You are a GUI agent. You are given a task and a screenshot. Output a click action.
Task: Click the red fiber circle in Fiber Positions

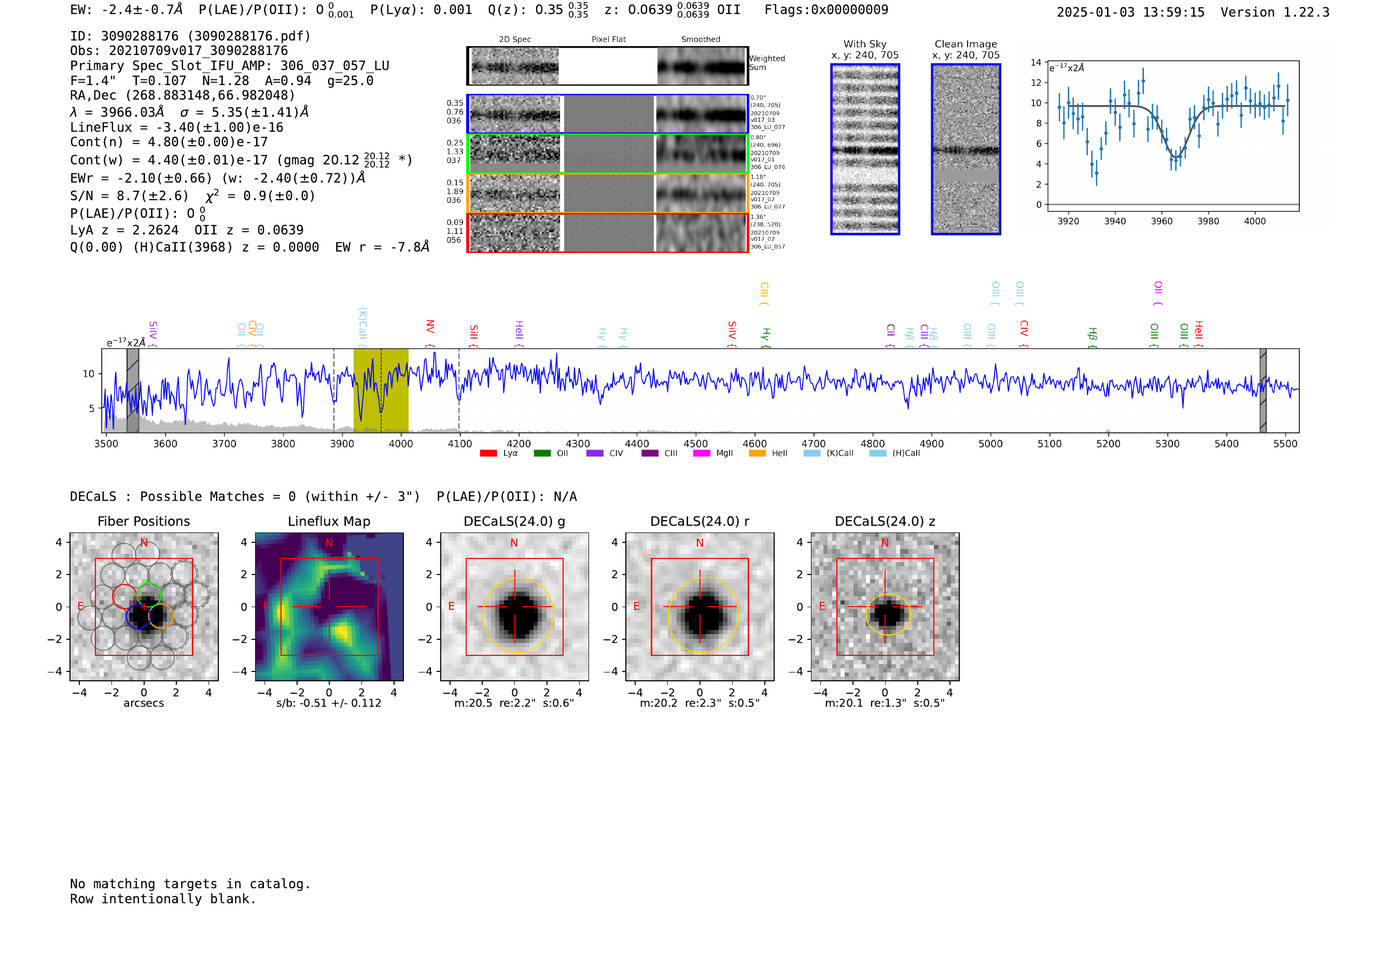click(125, 597)
